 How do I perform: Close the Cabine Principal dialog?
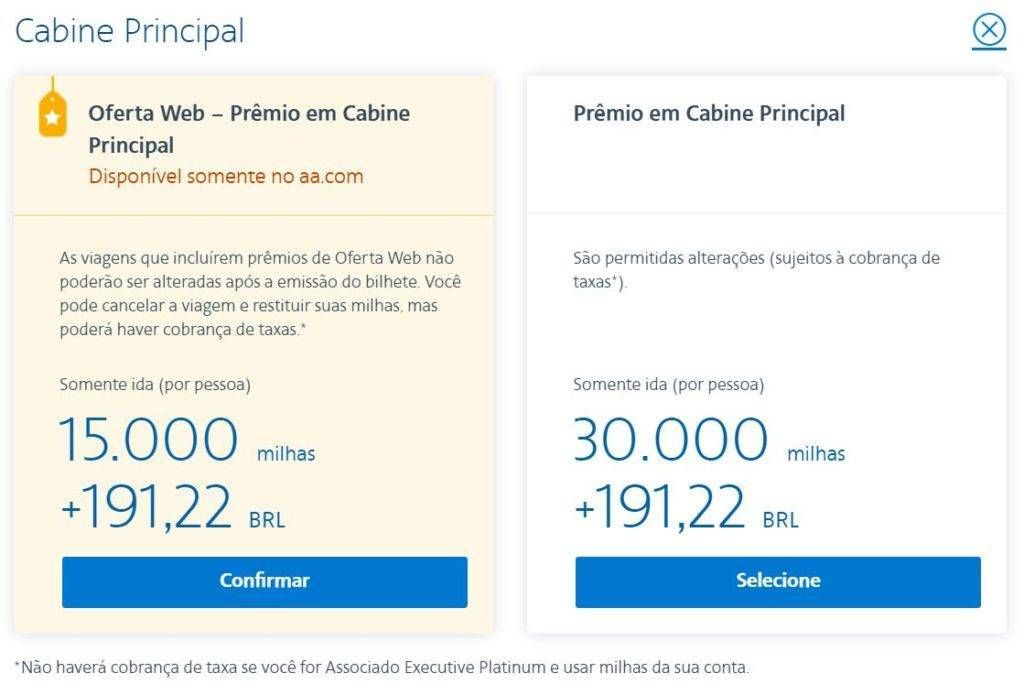pos(989,30)
